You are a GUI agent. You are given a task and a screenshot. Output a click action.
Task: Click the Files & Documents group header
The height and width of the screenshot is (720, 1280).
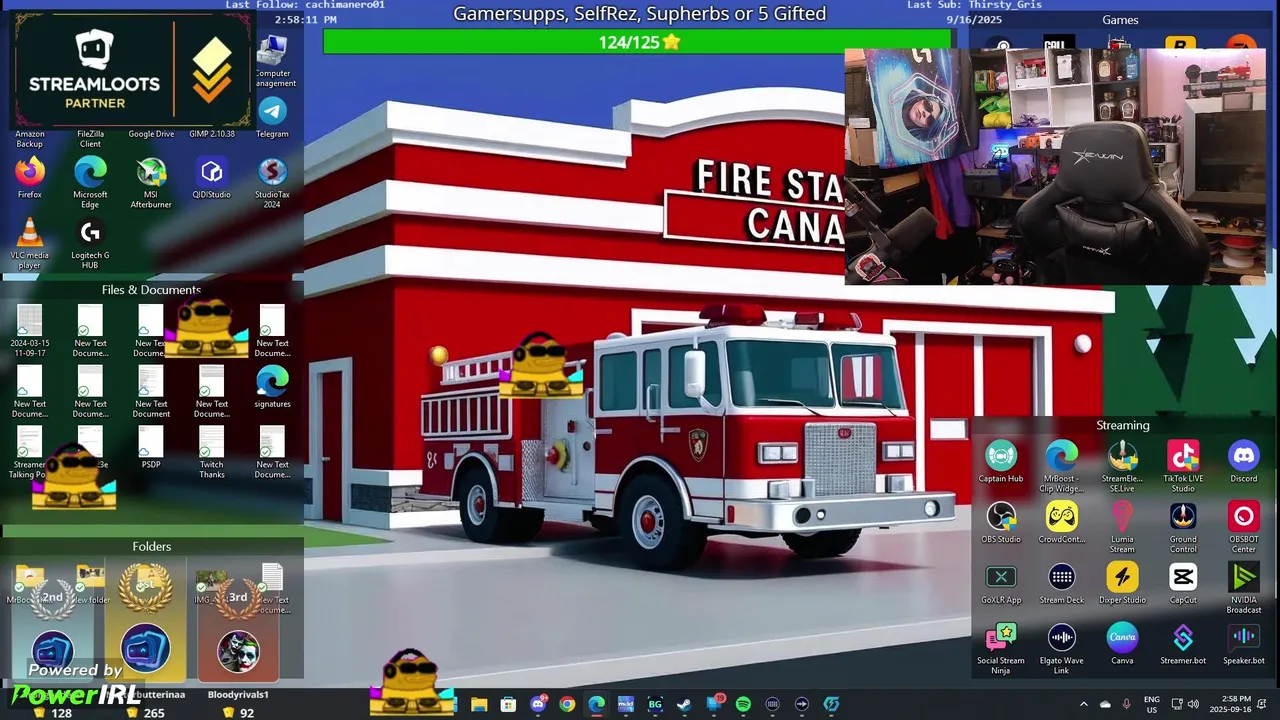point(151,290)
